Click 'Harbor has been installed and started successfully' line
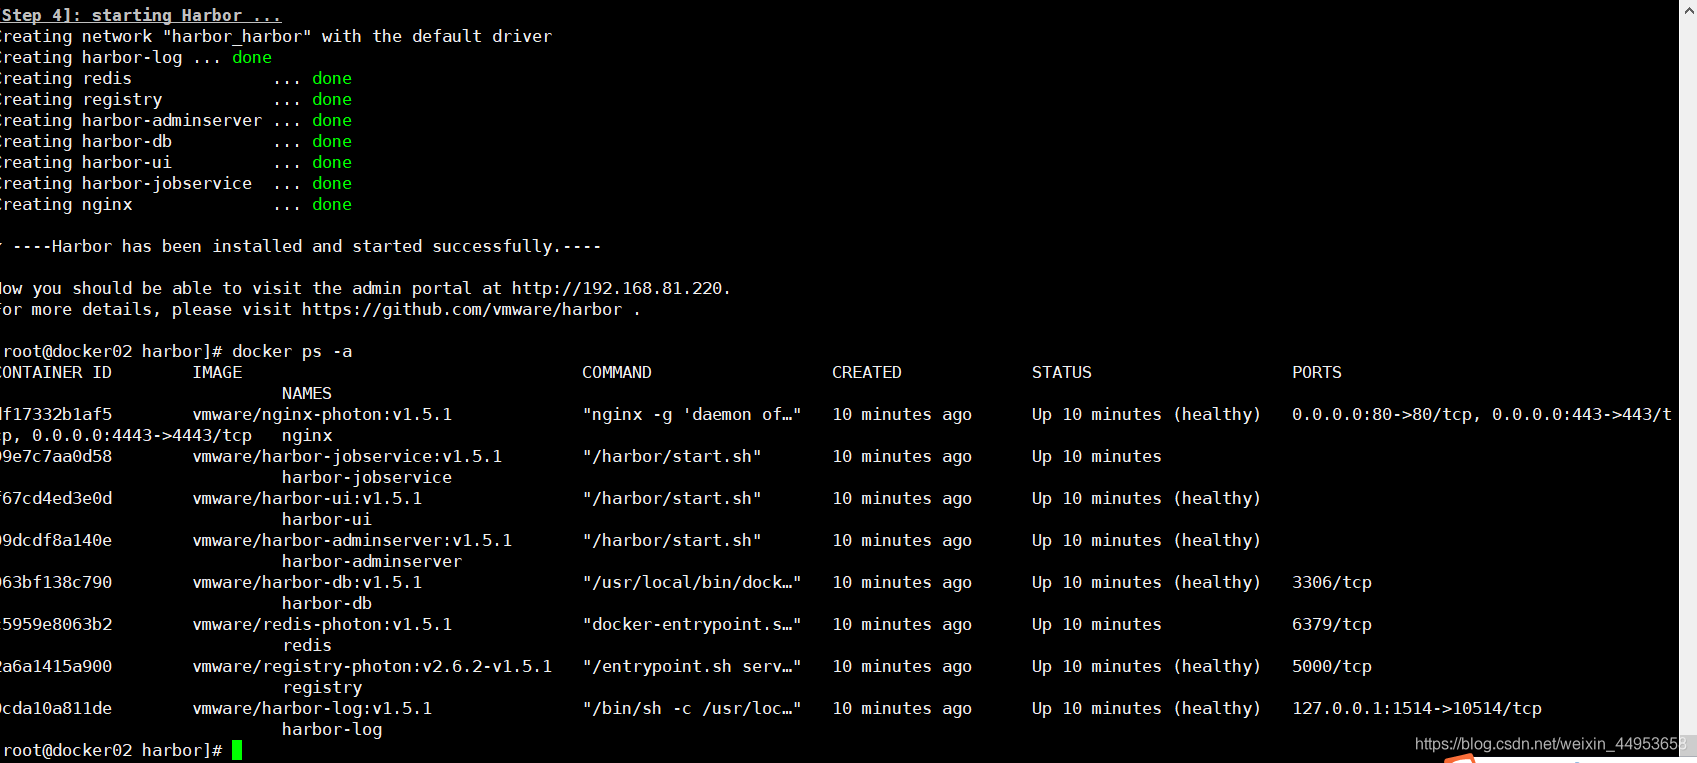This screenshot has height=763, width=1697. (x=306, y=246)
